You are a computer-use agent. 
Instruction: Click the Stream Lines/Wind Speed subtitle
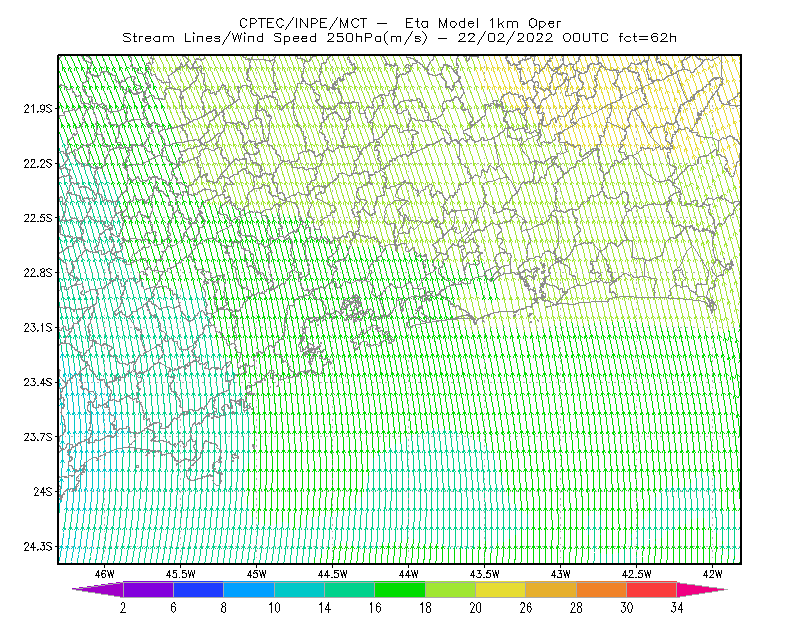(x=275, y=38)
